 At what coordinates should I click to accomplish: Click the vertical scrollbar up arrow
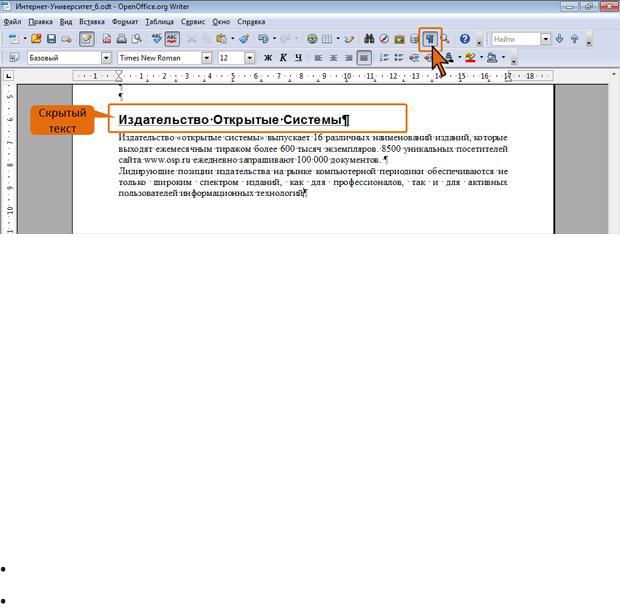(x=614, y=74)
